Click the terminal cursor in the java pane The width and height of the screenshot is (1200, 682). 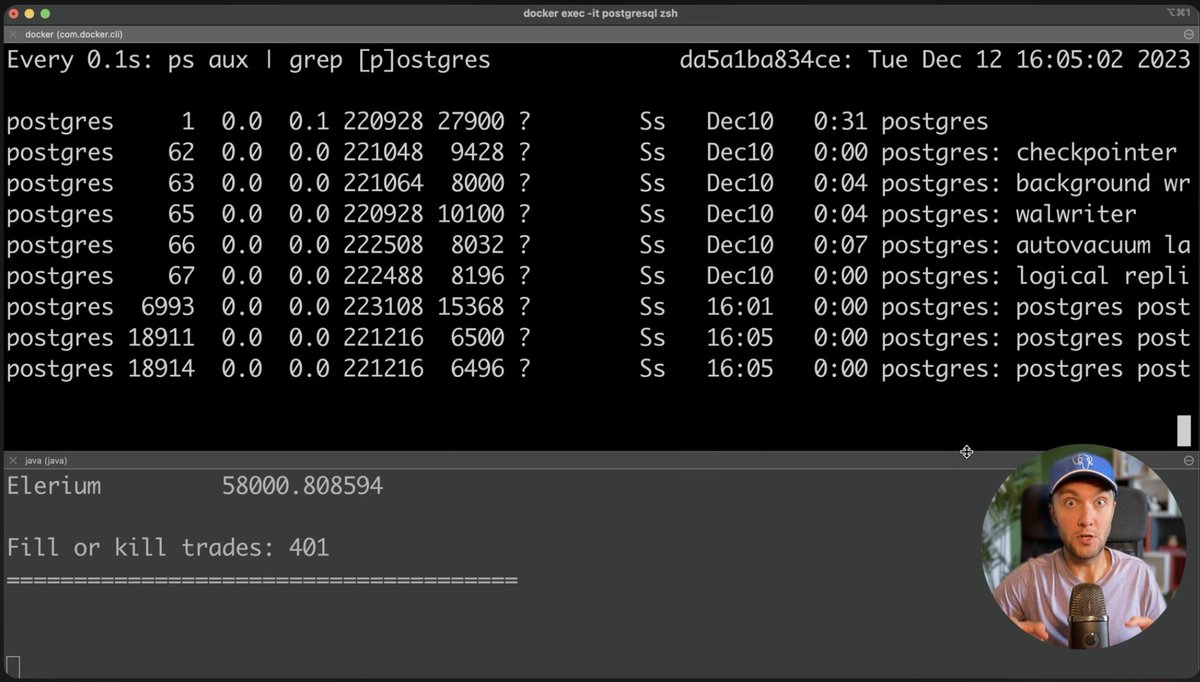[x=13, y=666]
